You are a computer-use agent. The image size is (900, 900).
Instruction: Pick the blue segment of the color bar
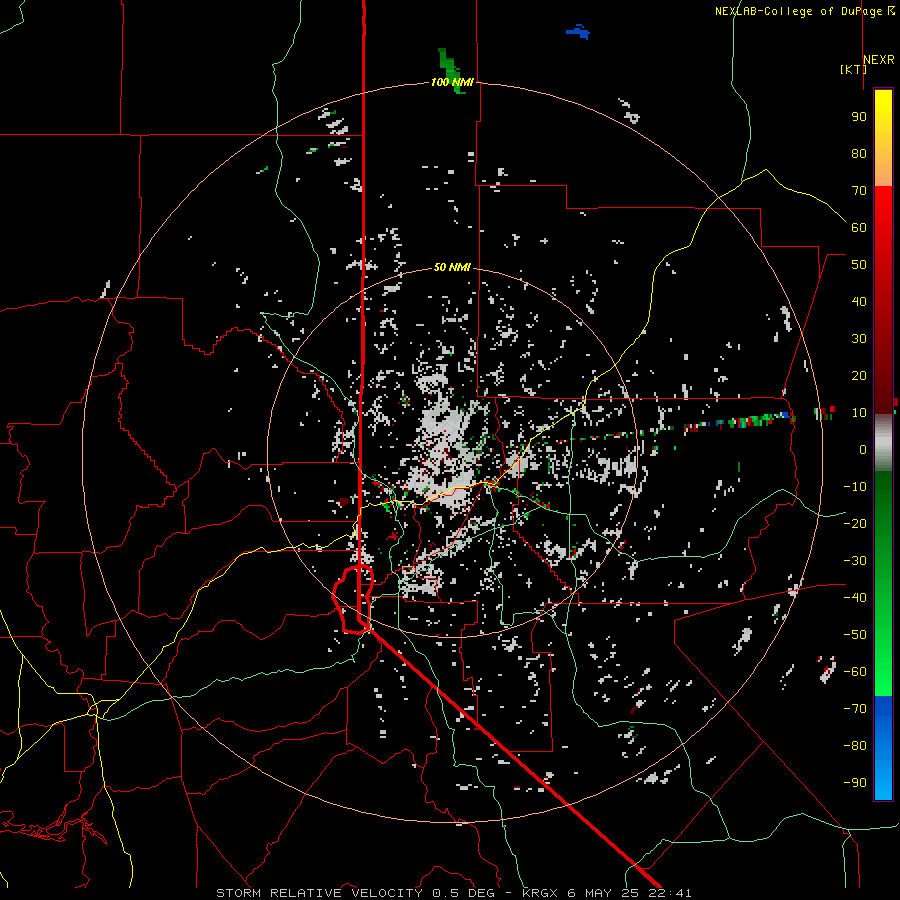[x=883, y=747]
